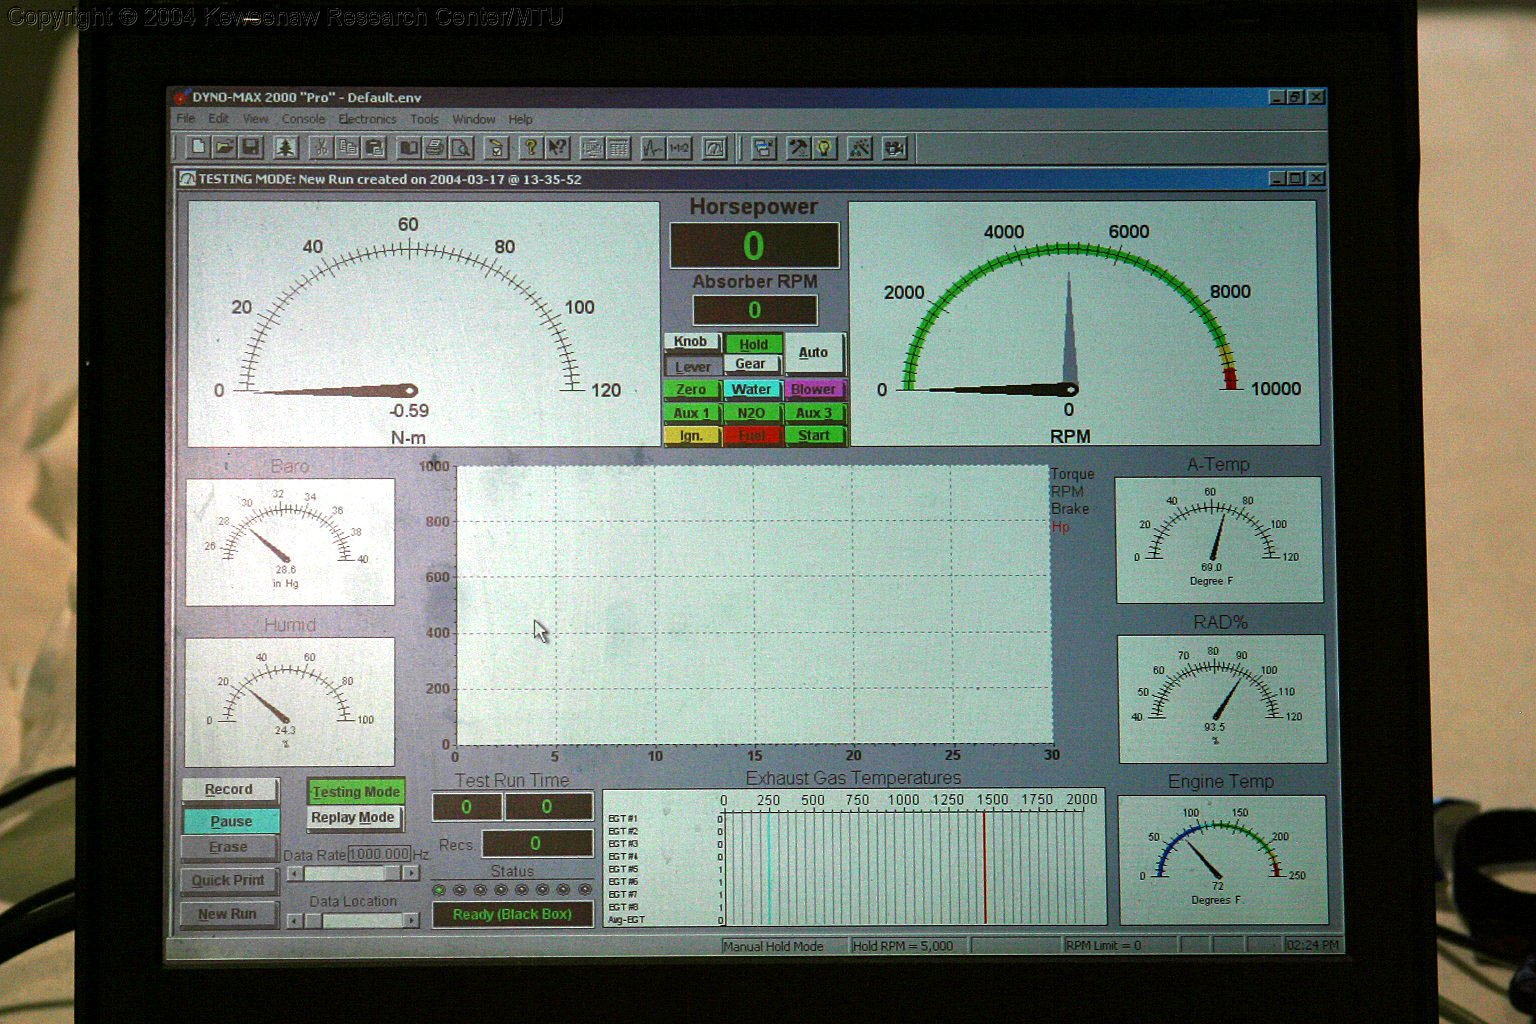Click the wizard wand sparkle toolbar icon
This screenshot has height=1024, width=1536.
[860, 148]
